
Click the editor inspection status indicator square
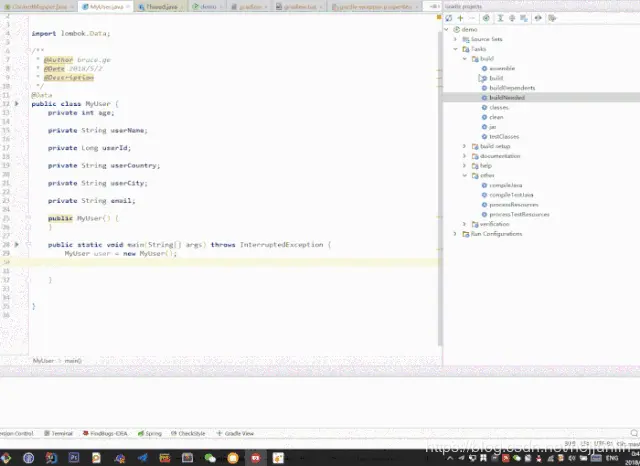[439, 17]
